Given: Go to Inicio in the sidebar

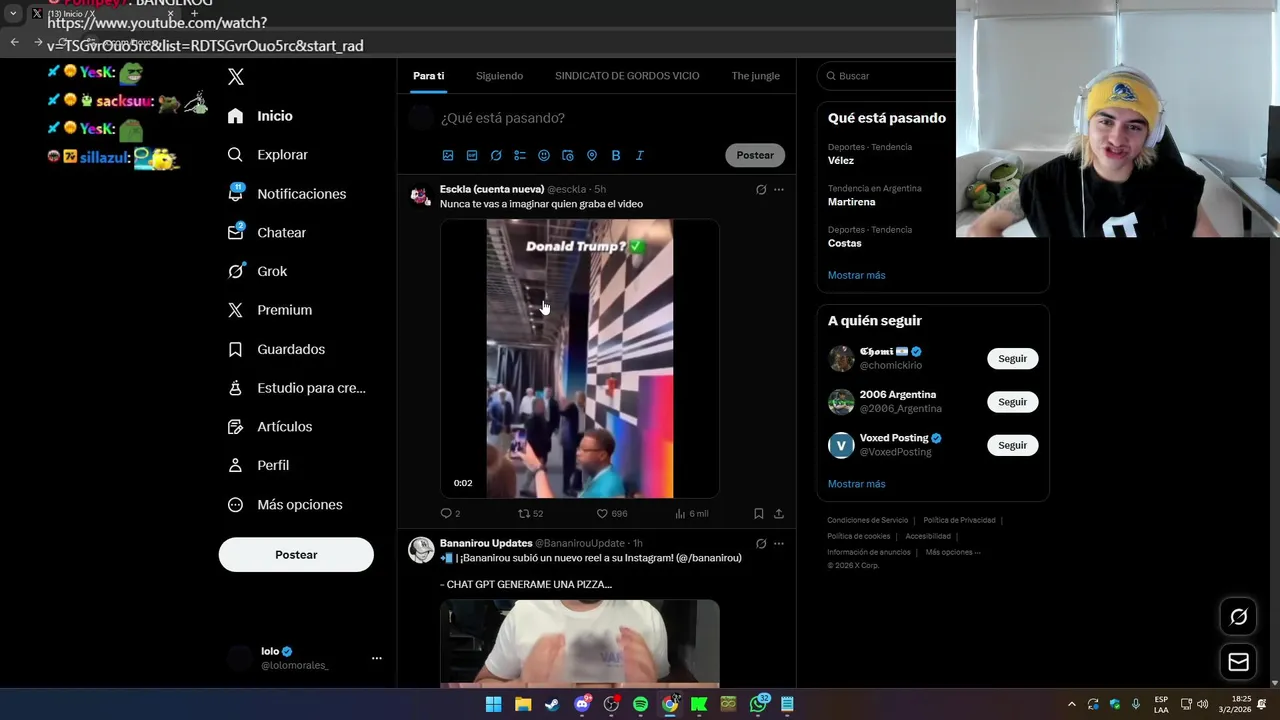Looking at the screenshot, I should 261,116.
